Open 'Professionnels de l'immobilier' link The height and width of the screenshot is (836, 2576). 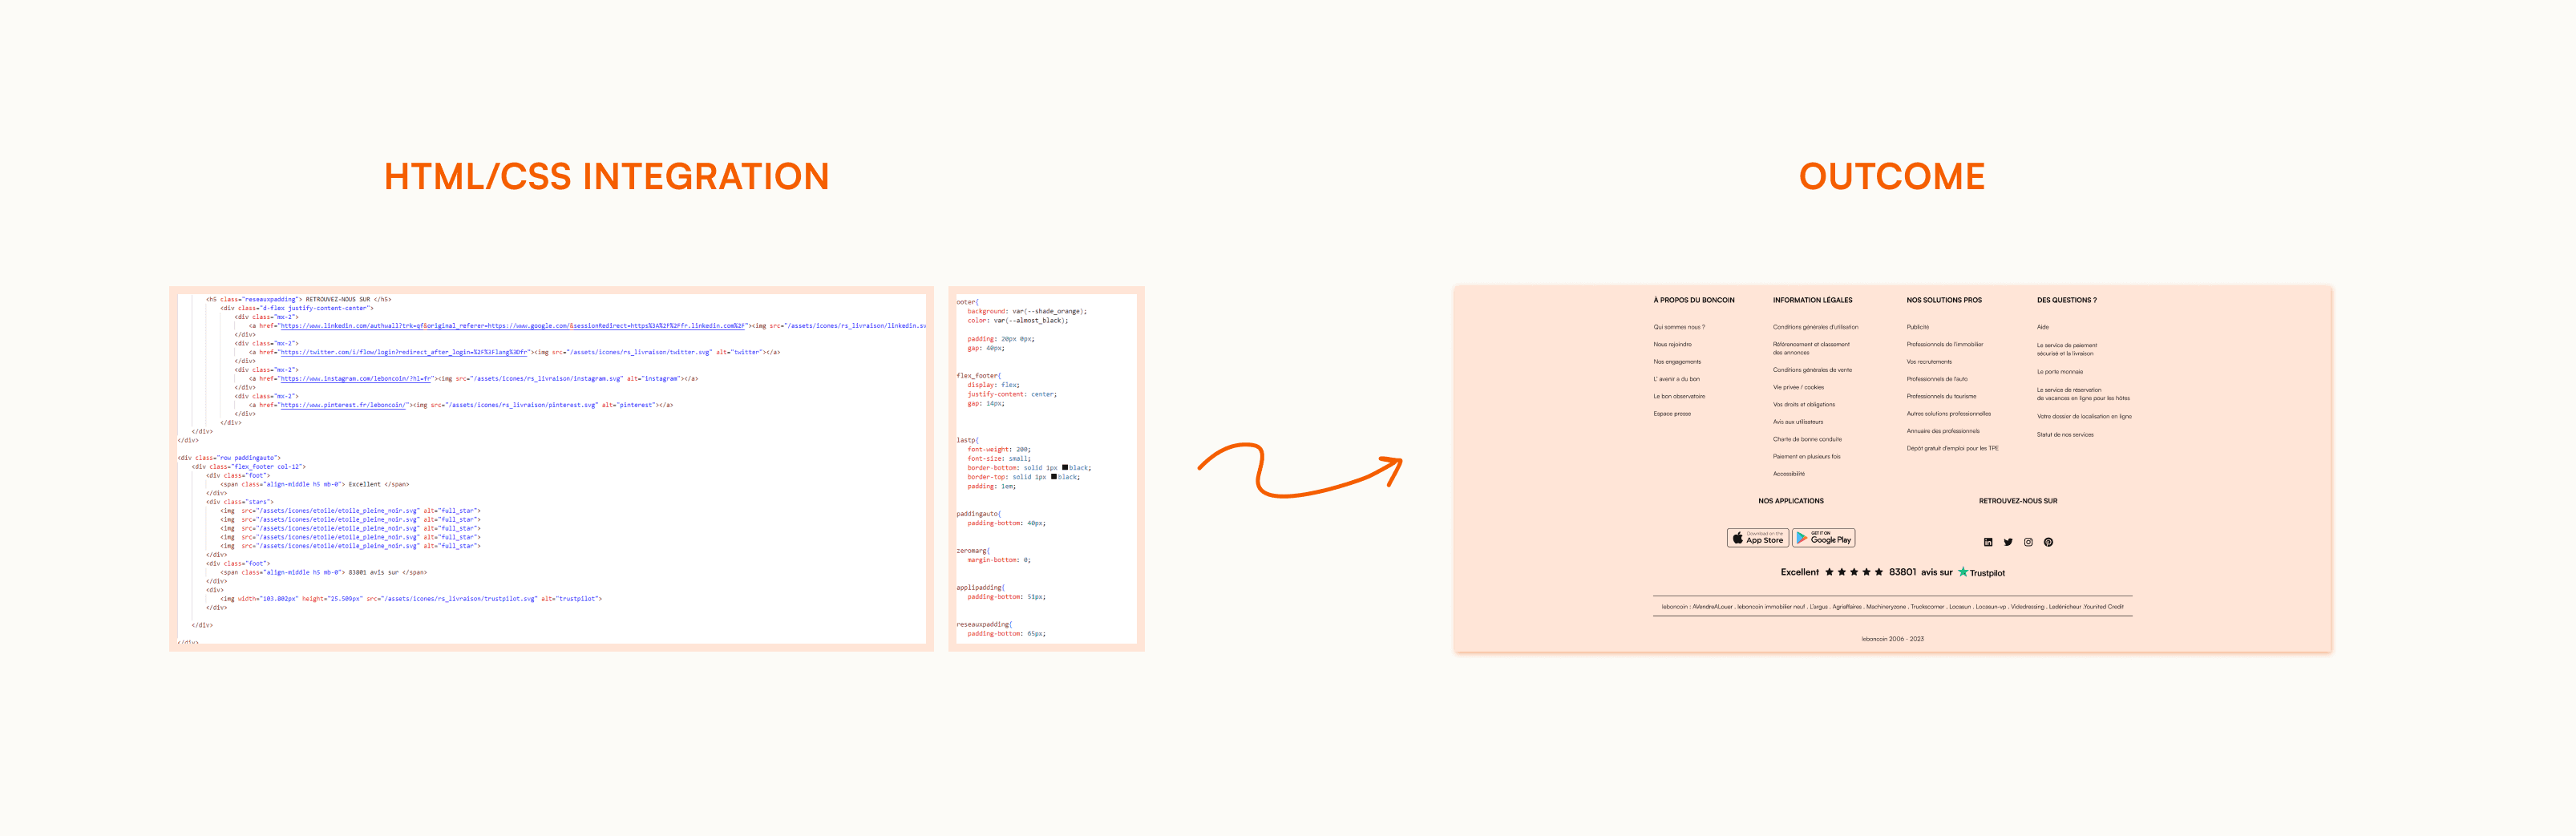[x=1944, y=344]
